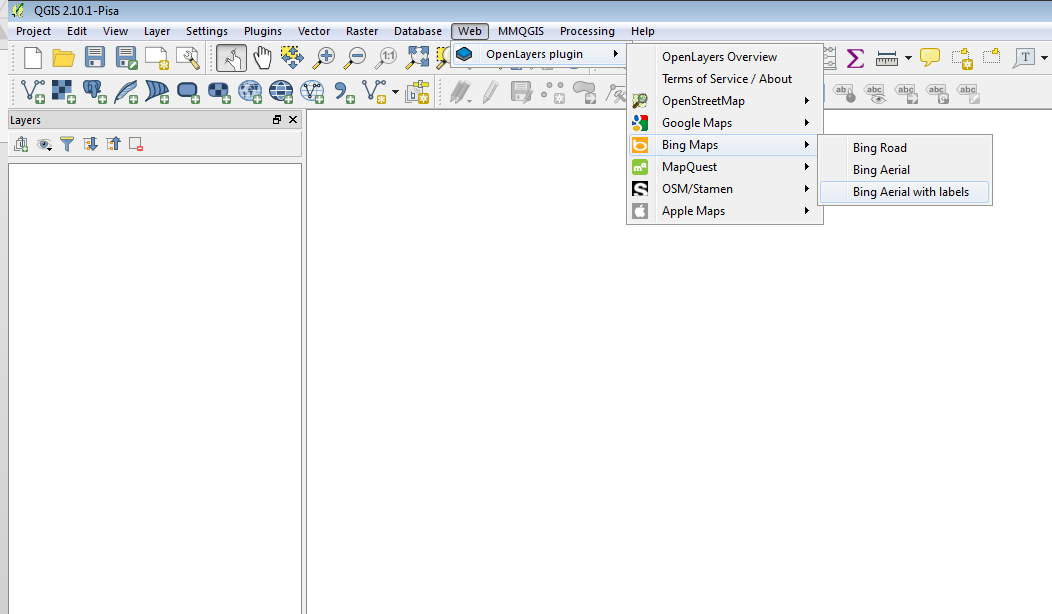Viewport: 1052px width, 614px height.
Task: Select the Pan Map hand tool
Action: (x=262, y=58)
